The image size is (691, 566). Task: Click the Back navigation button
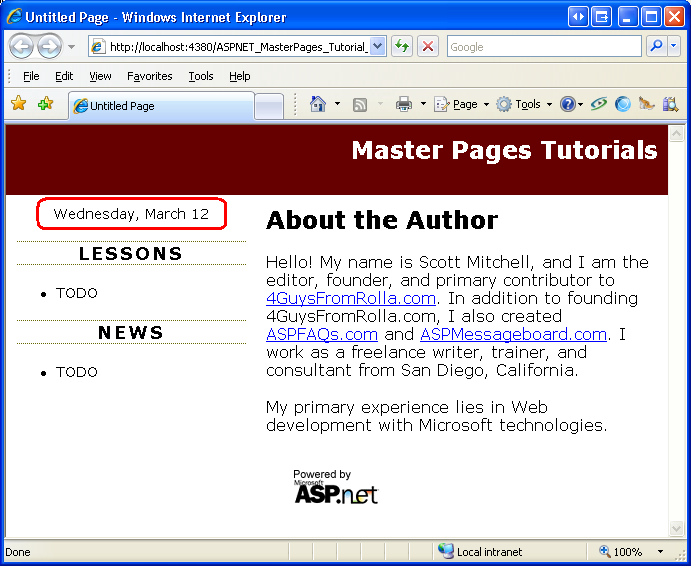(22, 46)
